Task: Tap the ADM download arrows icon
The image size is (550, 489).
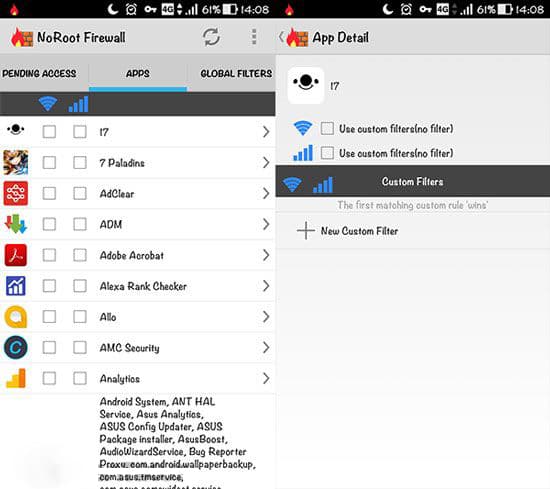Action: coord(16,224)
